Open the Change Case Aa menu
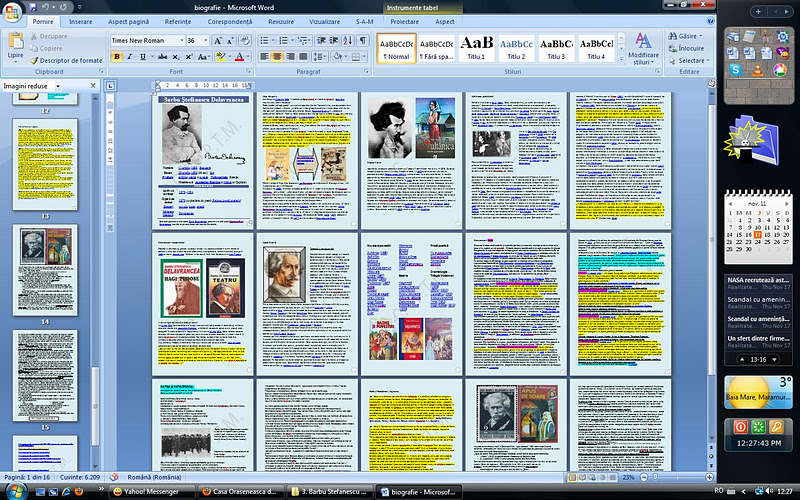Viewport: 800px width, 500px height. [203, 57]
